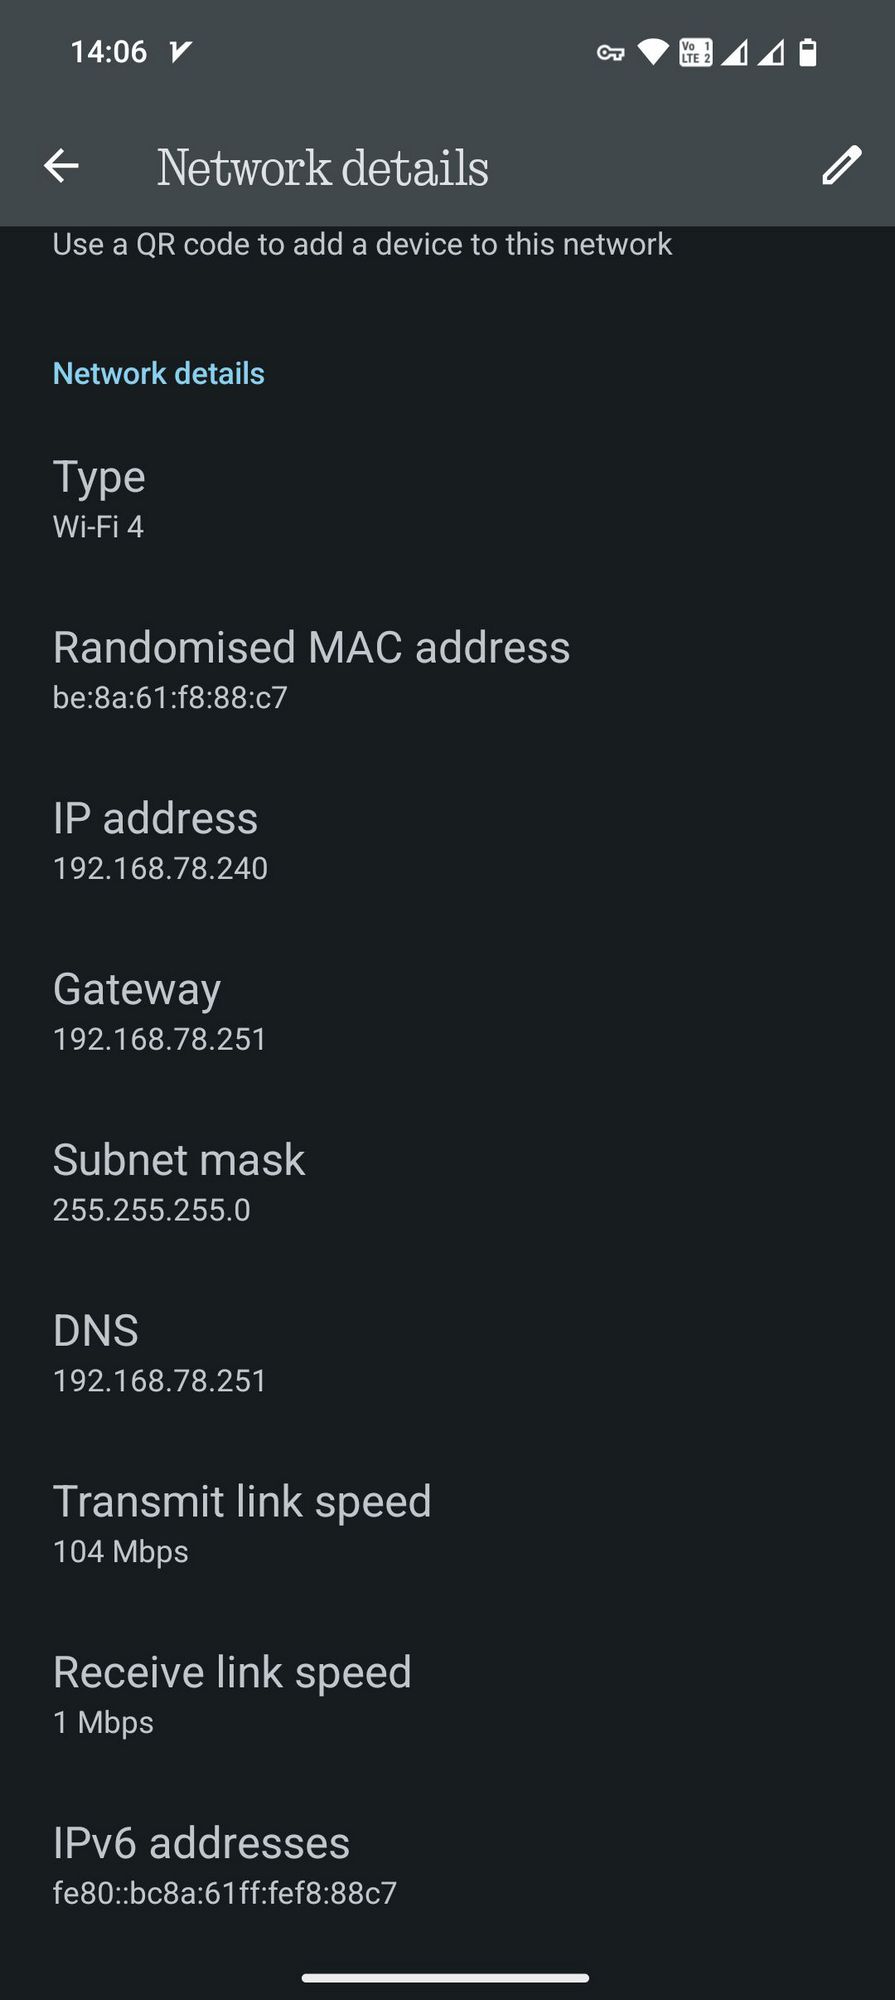Tap the QR code add-device option
Screen dimensions: 895x2000
[362, 245]
